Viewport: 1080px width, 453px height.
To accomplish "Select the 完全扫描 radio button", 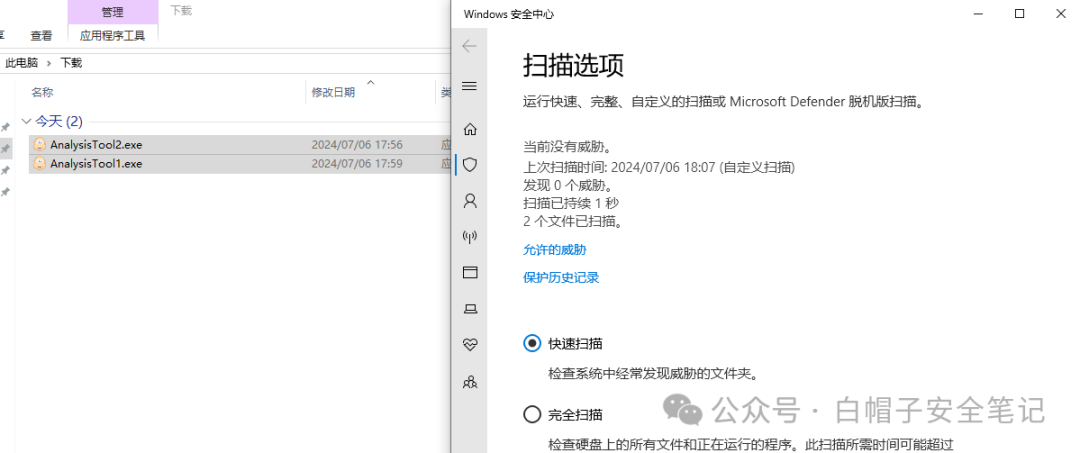I will (532, 414).
